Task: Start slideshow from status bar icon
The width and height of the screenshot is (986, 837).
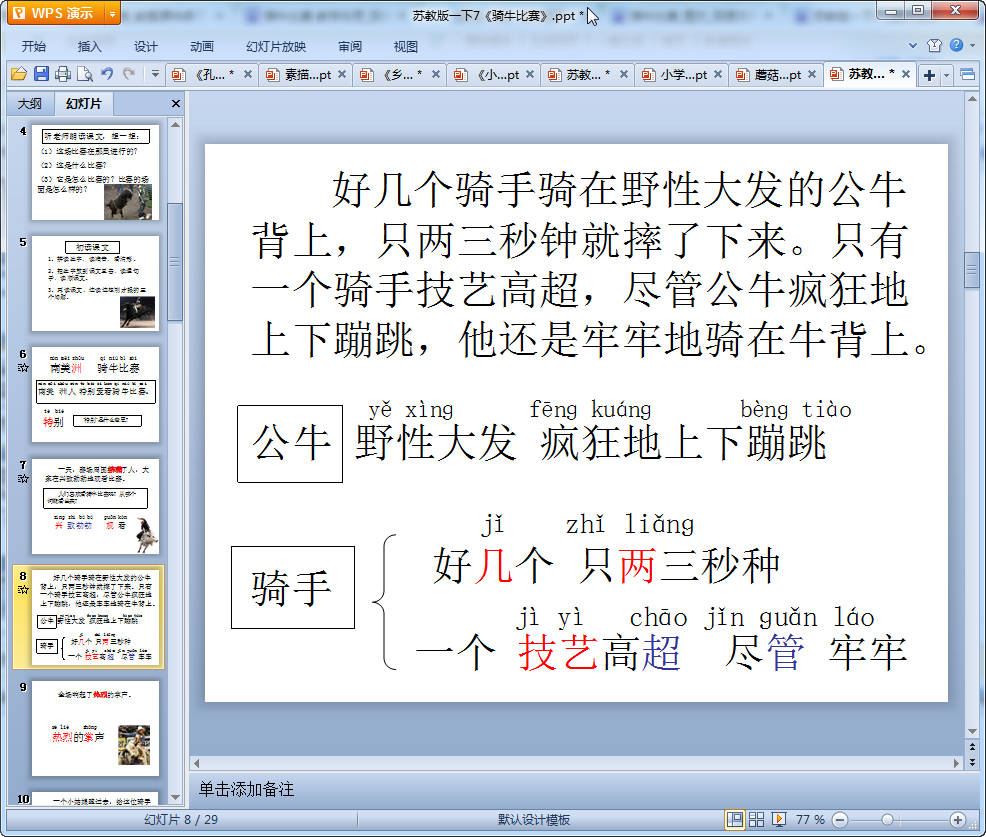Action: (x=778, y=819)
